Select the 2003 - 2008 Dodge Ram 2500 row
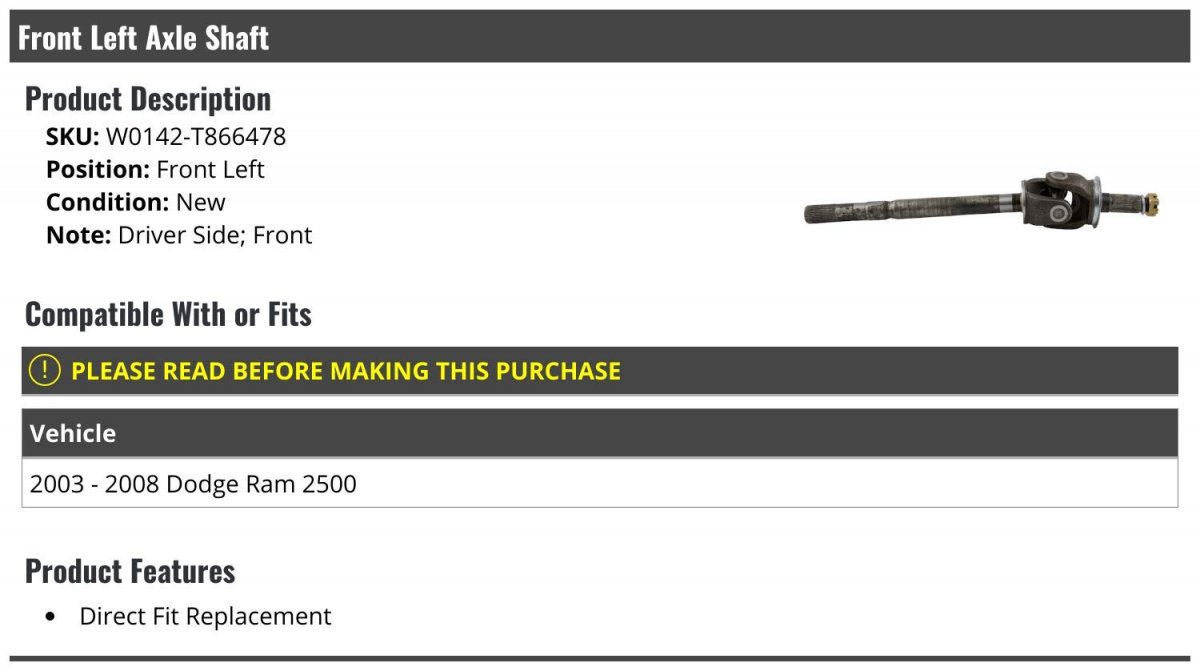Screen dimensions: 1200x671 600,484
